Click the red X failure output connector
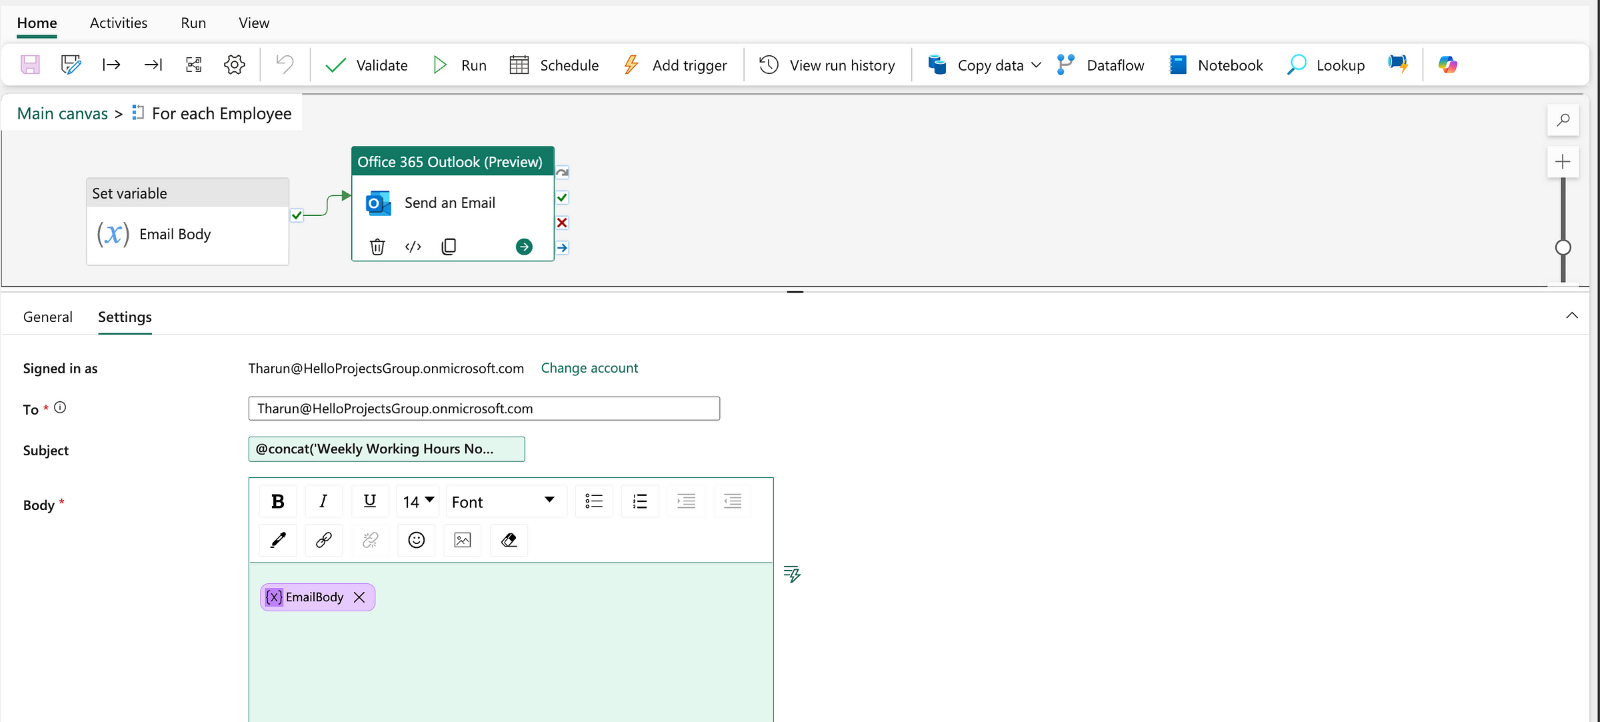The image size is (1600, 722). tap(562, 223)
